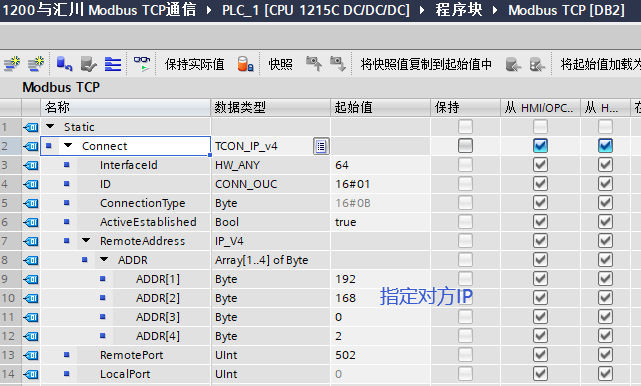Toggle monitor all glasses icon

click(x=142, y=64)
